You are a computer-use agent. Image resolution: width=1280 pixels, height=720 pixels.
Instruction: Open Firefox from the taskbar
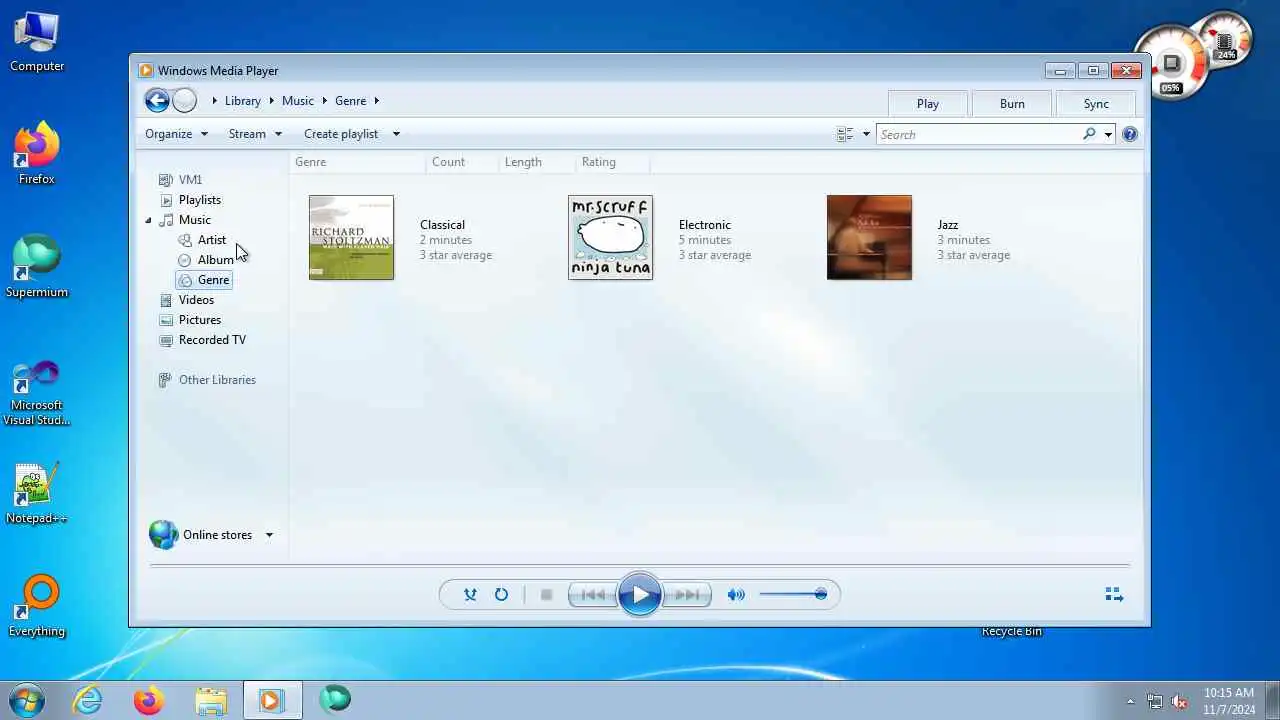[149, 700]
